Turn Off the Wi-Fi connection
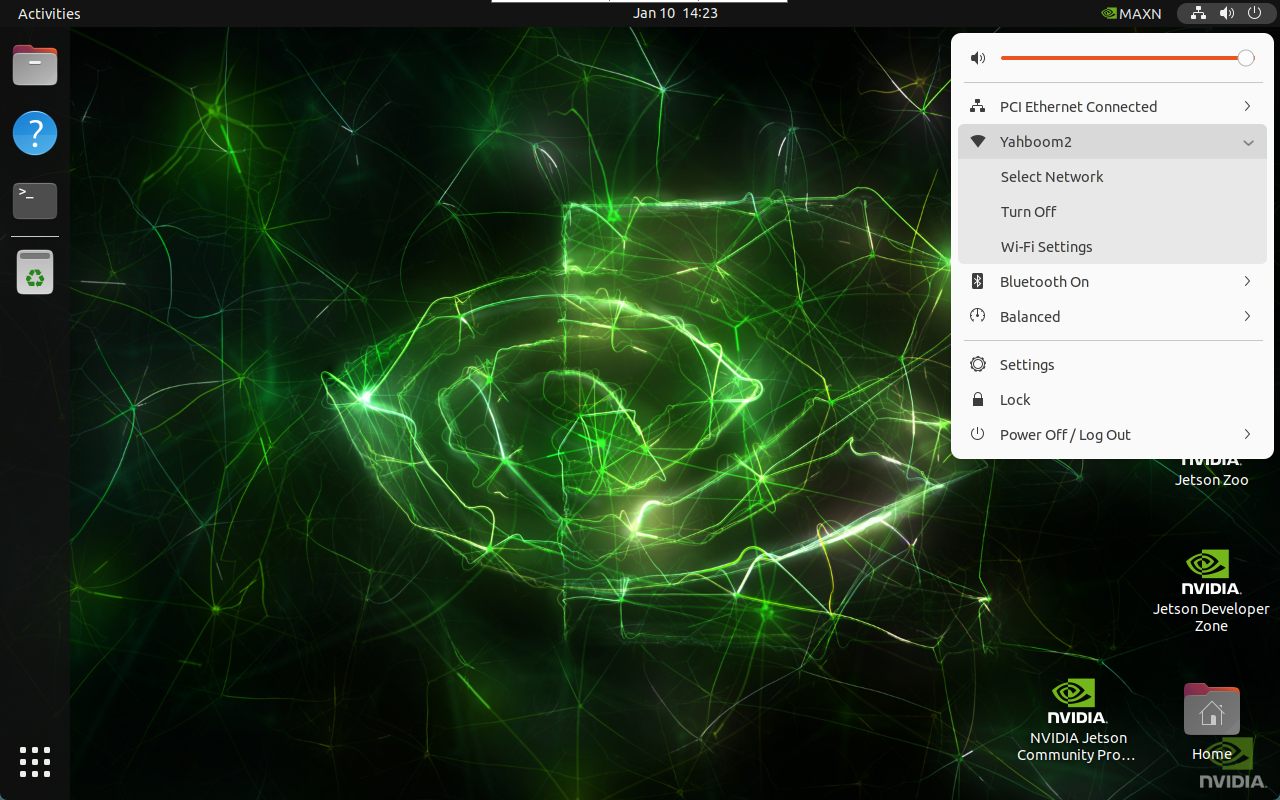The height and width of the screenshot is (800, 1280). [x=1028, y=212]
